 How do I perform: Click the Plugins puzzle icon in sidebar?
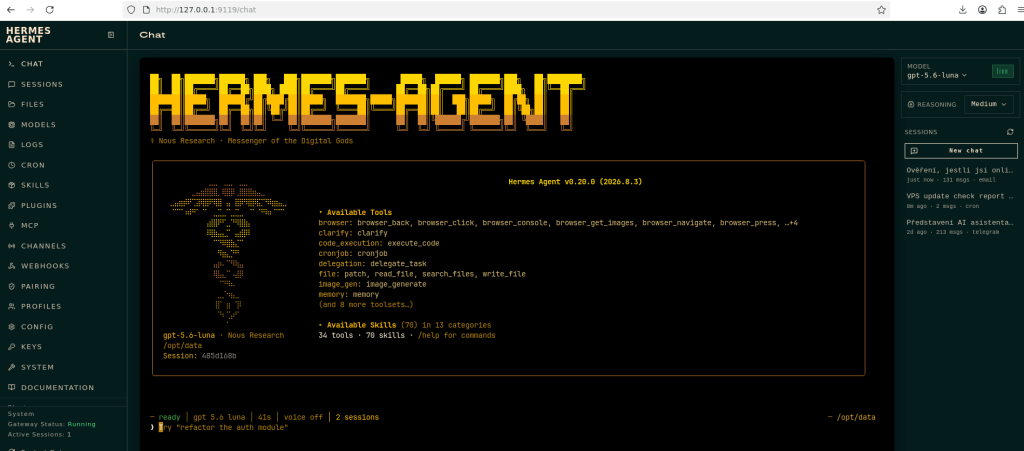coord(12,206)
